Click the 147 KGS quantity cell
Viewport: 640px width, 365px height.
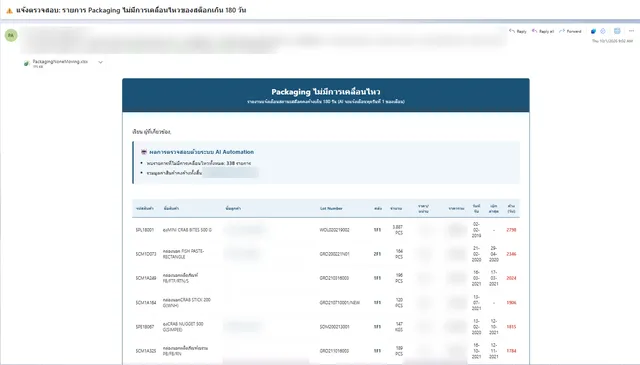click(x=399, y=327)
